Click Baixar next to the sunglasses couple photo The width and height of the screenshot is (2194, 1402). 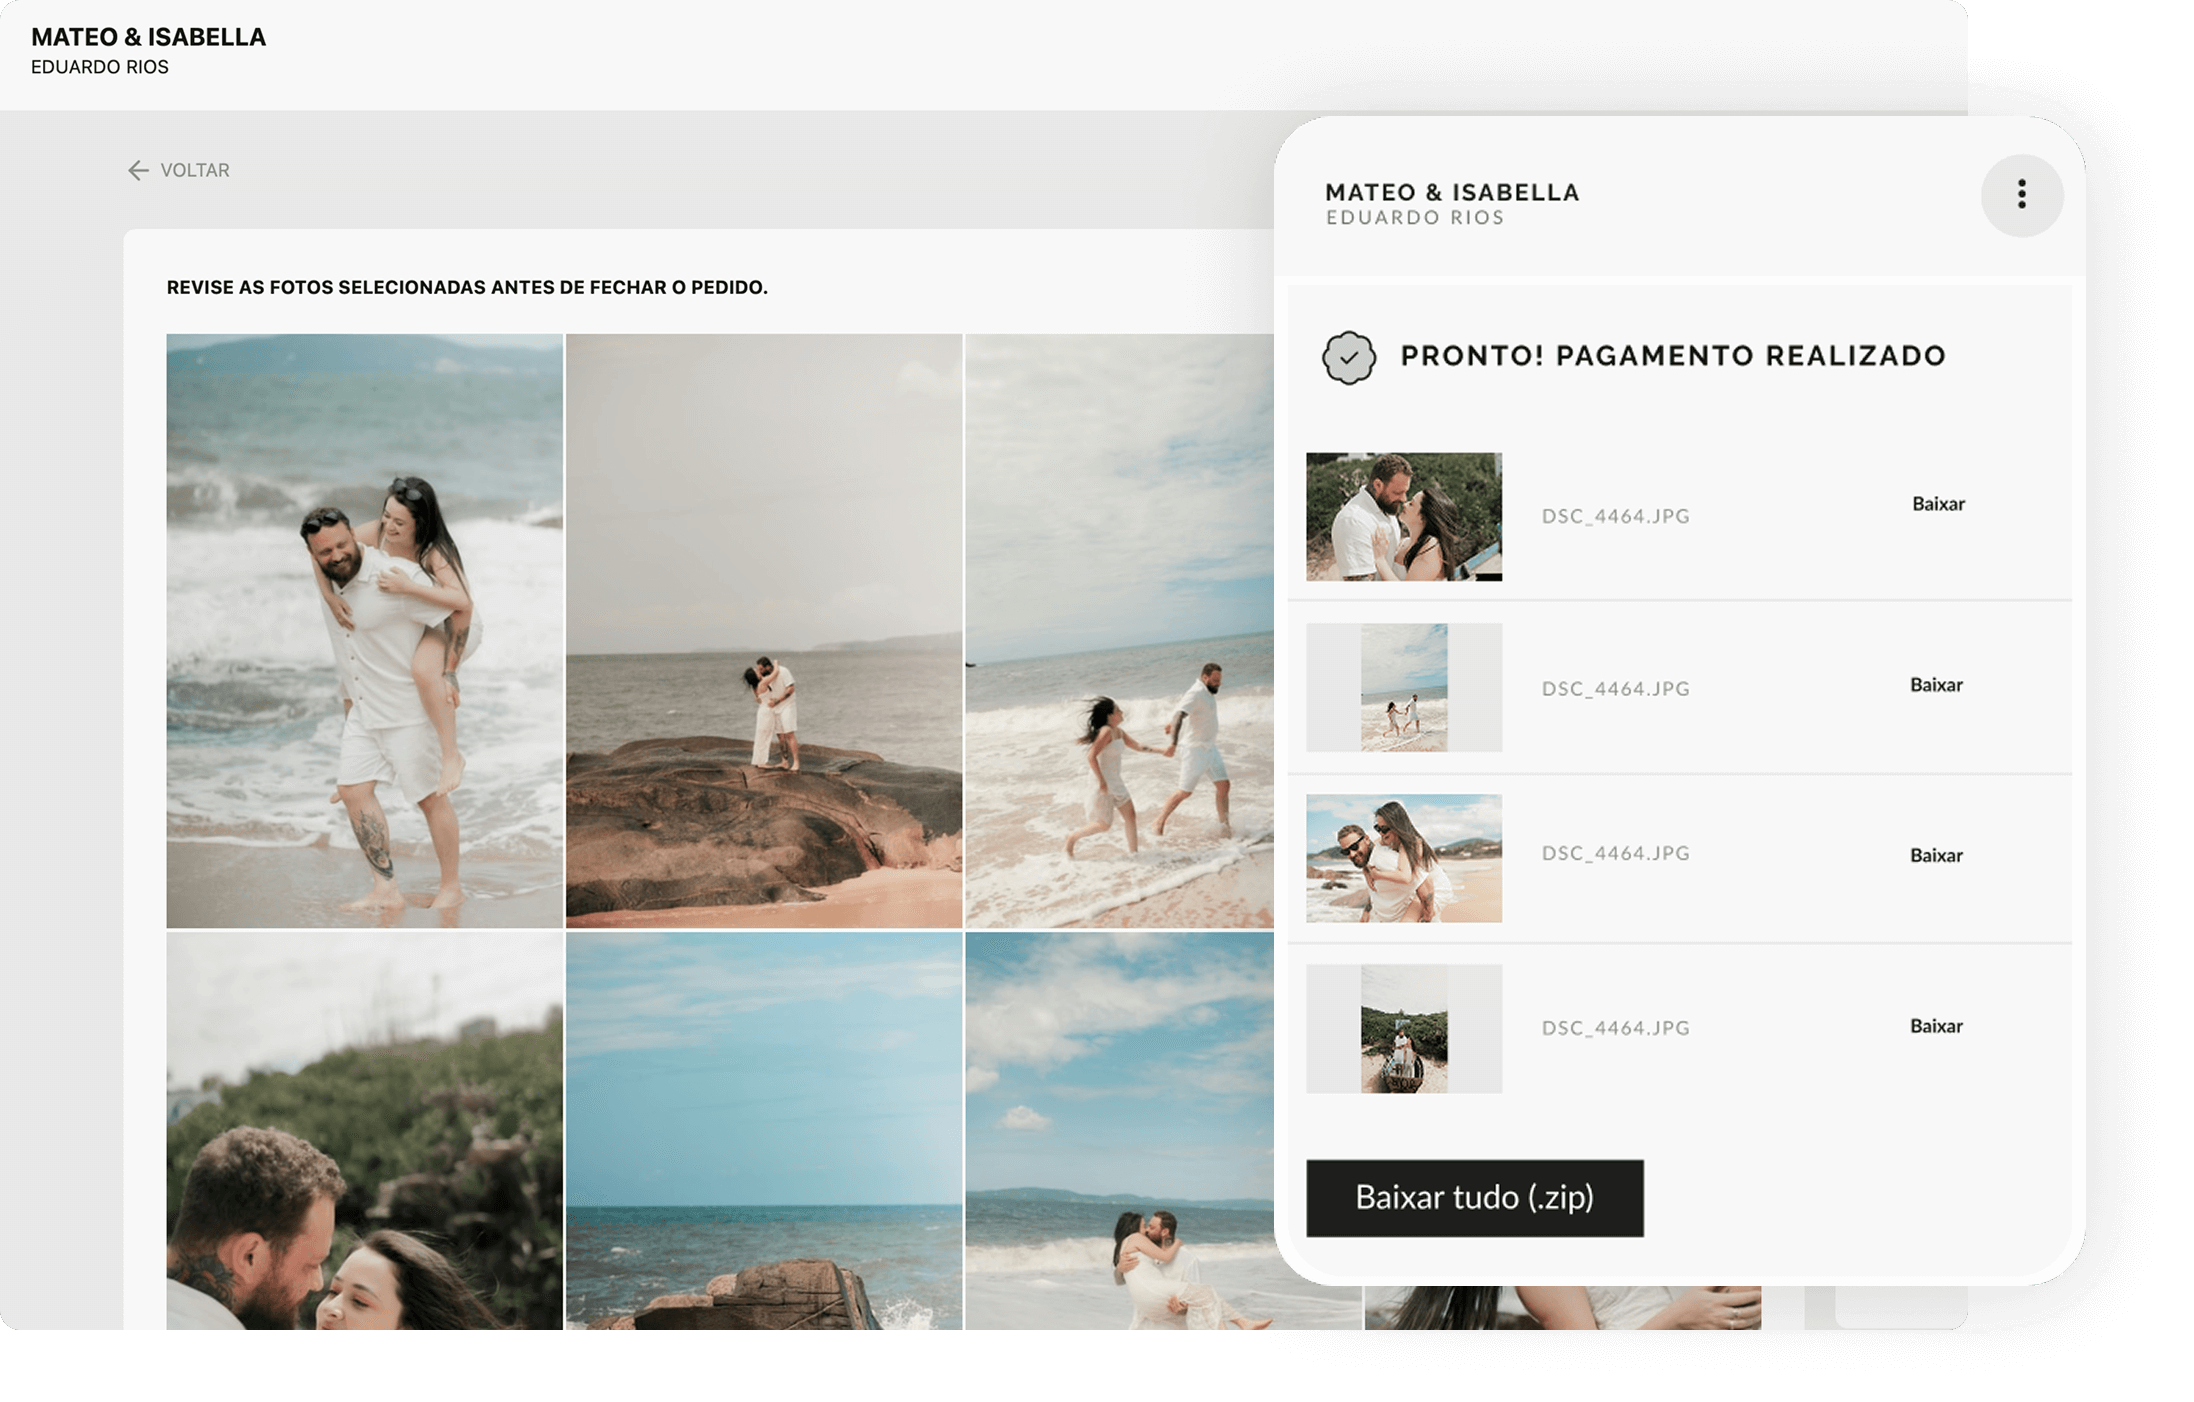pyautogui.click(x=1935, y=855)
